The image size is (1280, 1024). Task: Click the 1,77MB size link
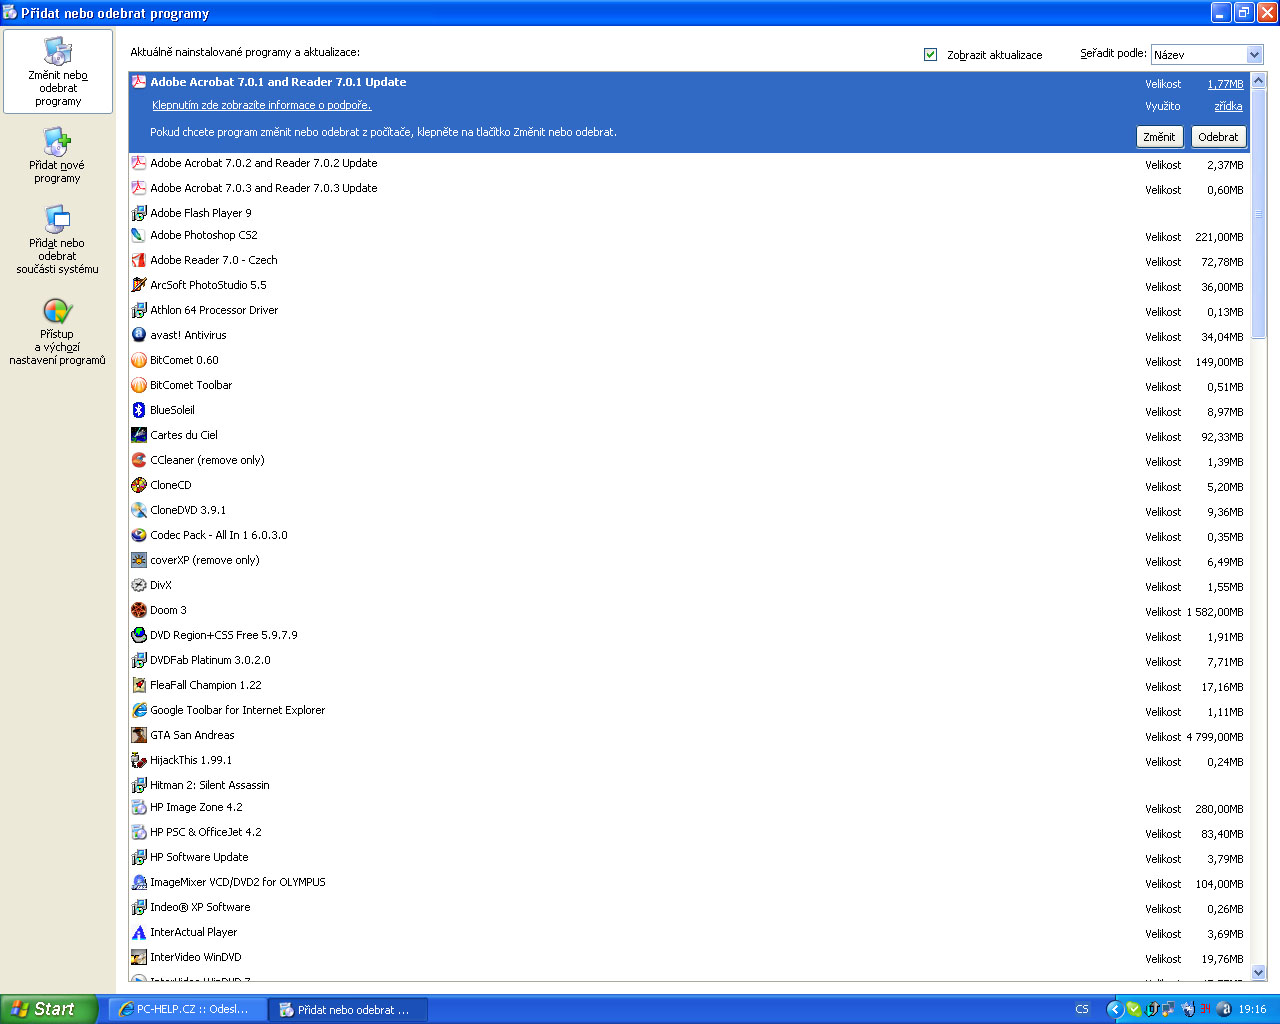pos(1225,84)
